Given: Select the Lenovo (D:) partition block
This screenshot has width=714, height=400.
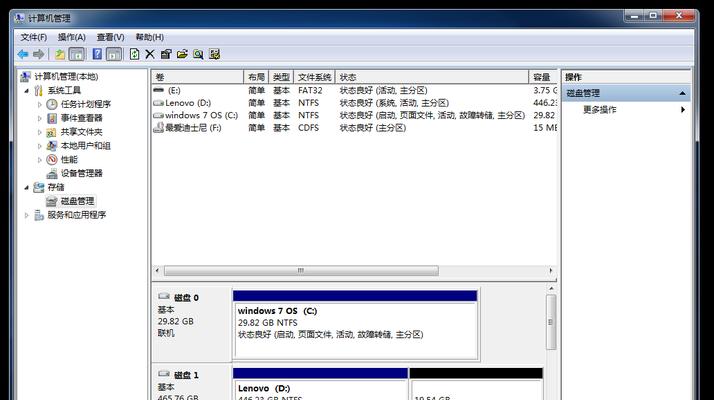Looking at the screenshot, I should click(320, 384).
